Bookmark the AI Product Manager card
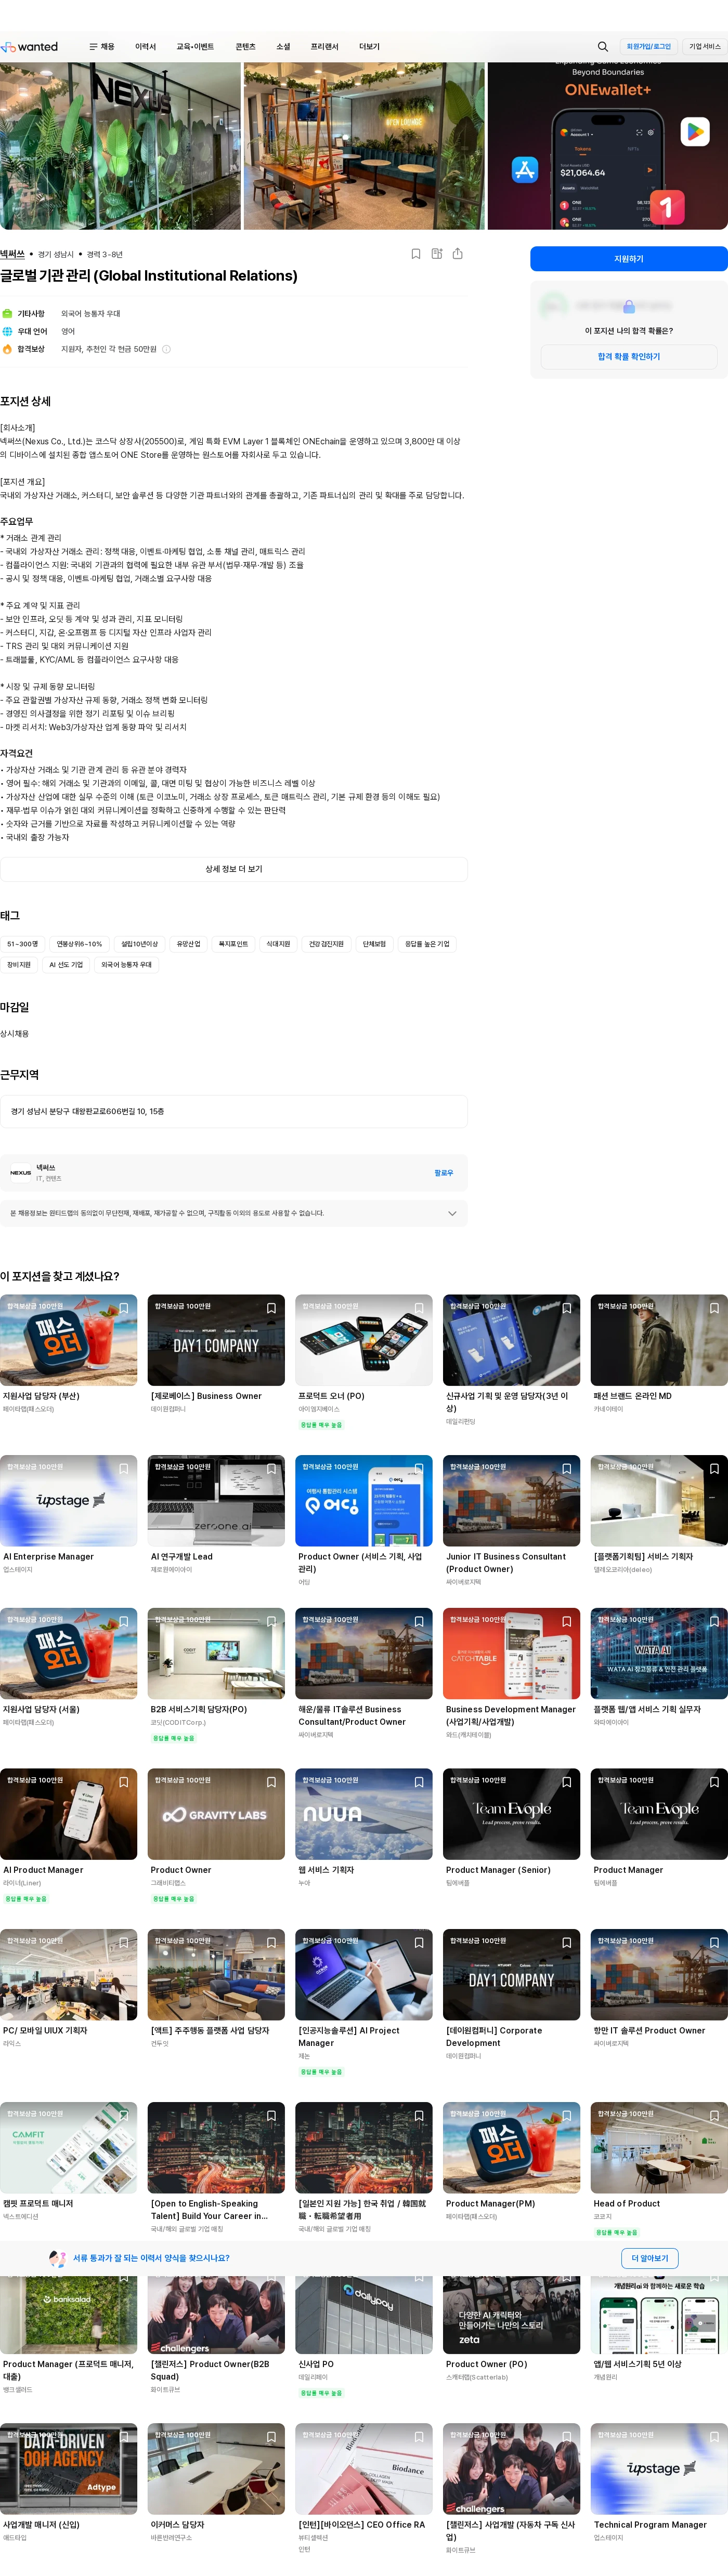 tap(124, 1782)
